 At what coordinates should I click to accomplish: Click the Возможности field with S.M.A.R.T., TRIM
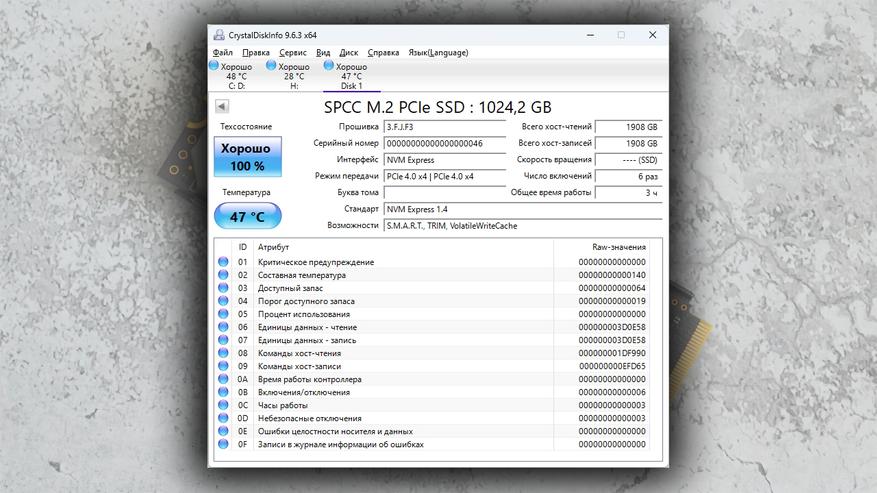(523, 226)
